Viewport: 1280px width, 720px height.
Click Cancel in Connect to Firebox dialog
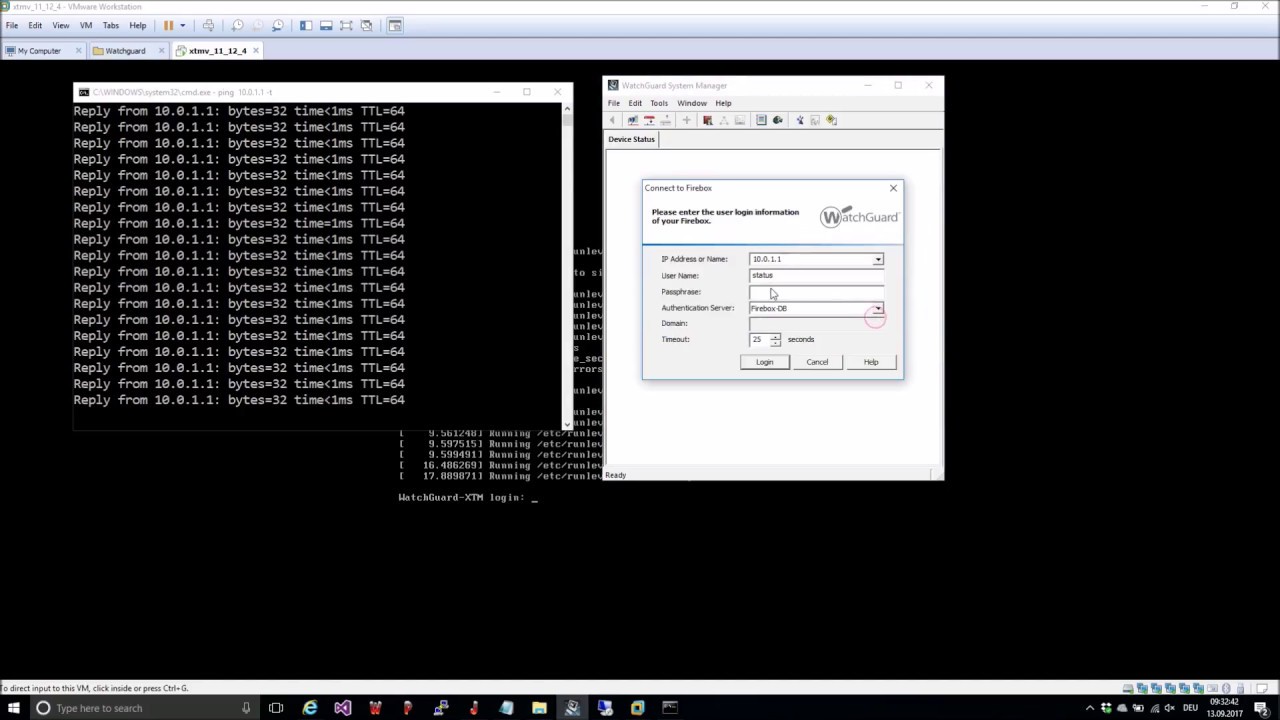click(x=817, y=362)
